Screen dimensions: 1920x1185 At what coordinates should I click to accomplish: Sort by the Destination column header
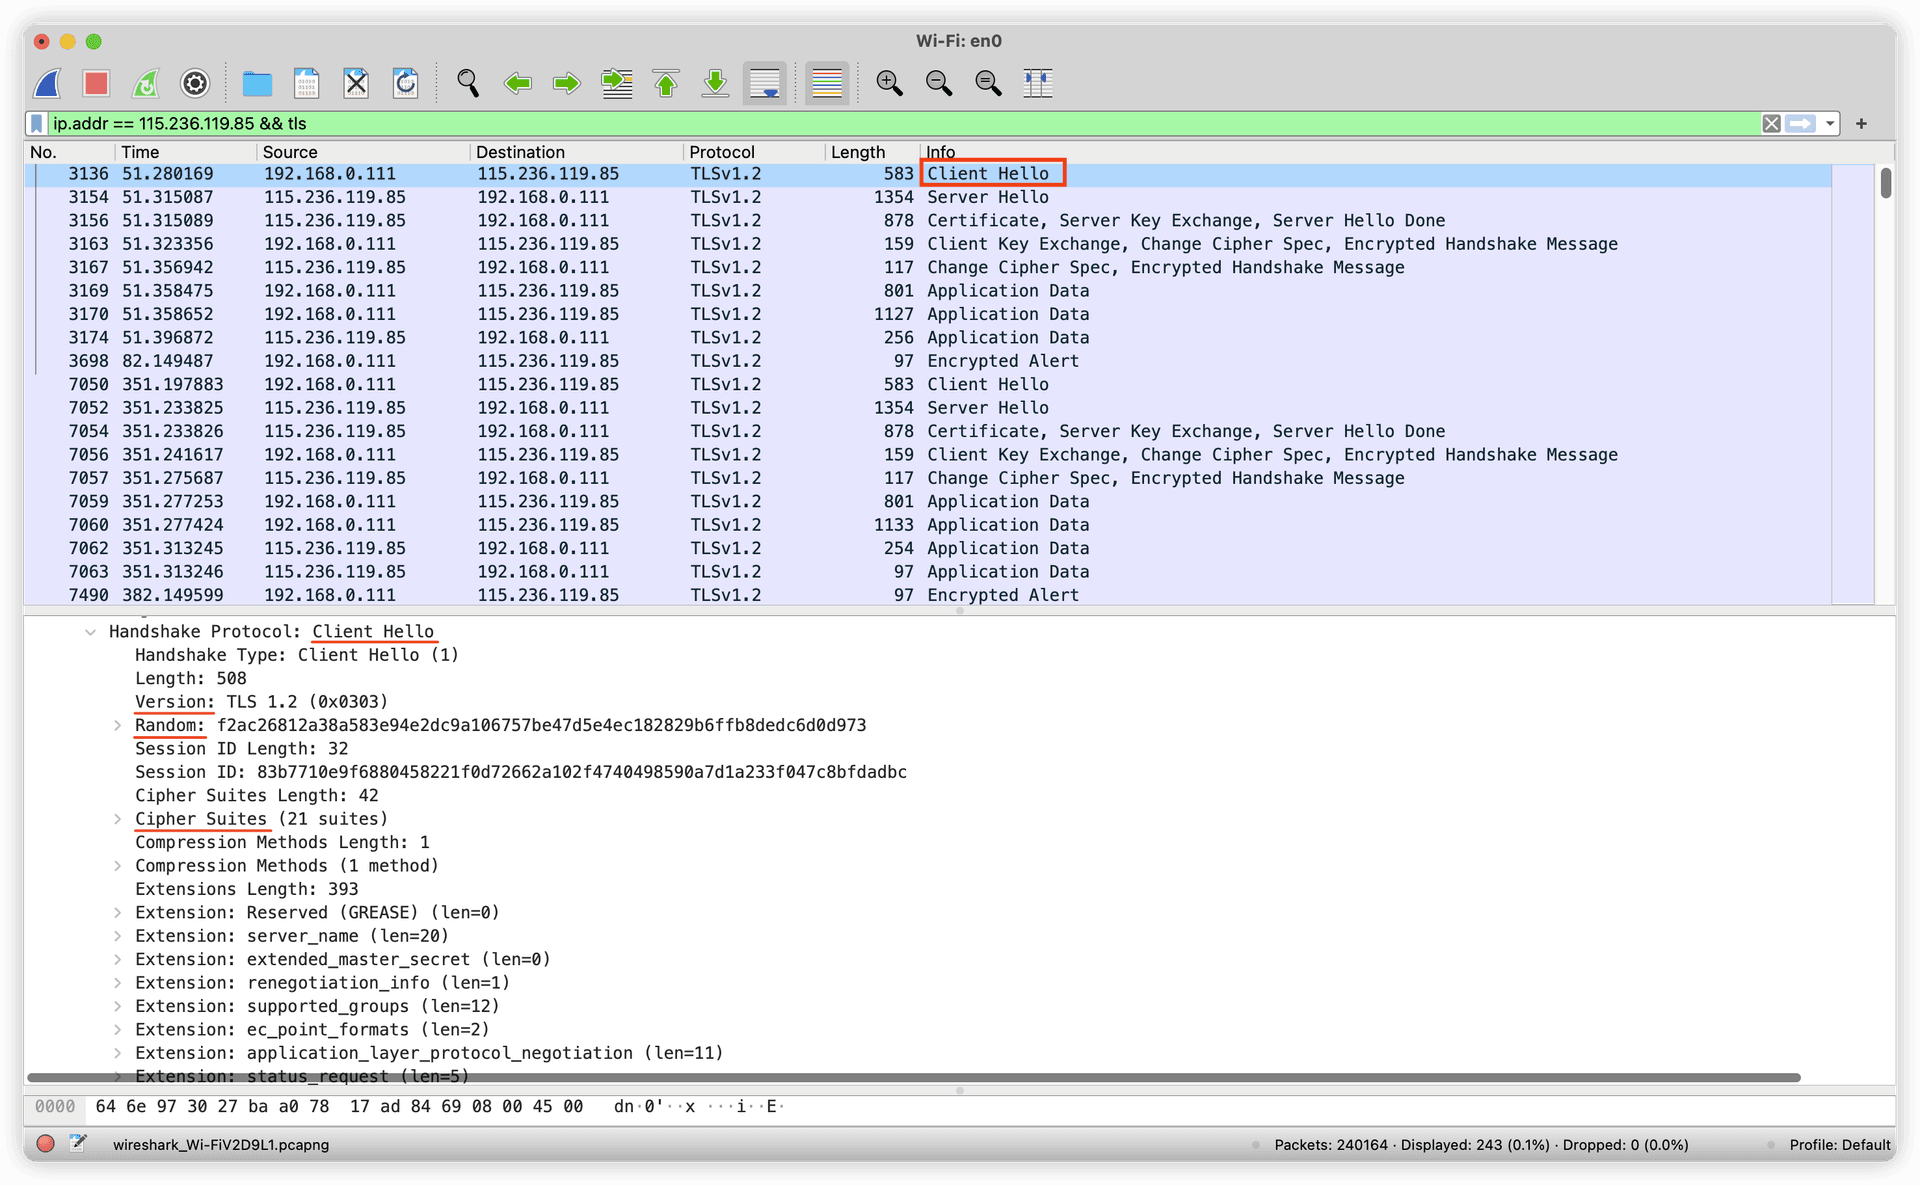click(577, 152)
